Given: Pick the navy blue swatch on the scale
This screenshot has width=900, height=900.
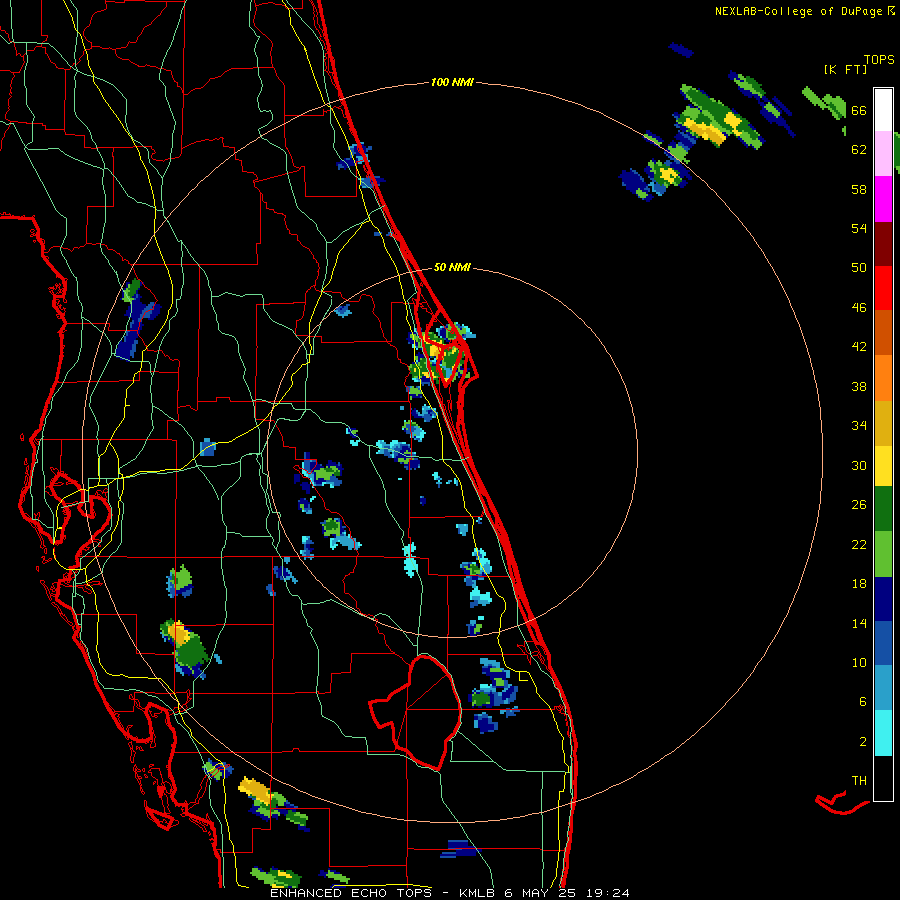Looking at the screenshot, I should pyautogui.click(x=883, y=599).
